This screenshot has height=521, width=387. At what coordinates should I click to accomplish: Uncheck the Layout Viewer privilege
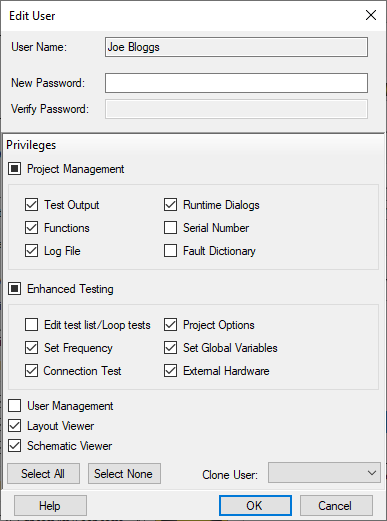pyautogui.click(x=15, y=426)
